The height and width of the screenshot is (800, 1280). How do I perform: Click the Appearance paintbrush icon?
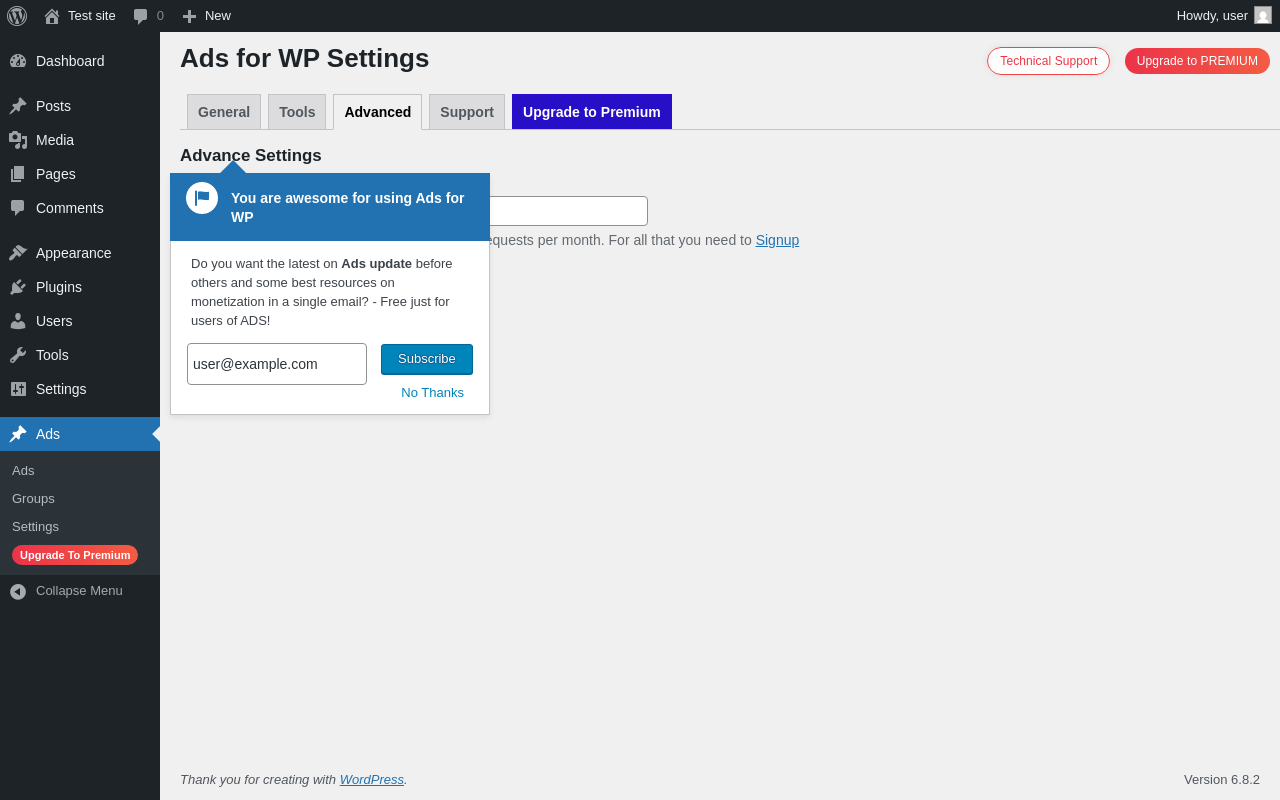click(18, 253)
